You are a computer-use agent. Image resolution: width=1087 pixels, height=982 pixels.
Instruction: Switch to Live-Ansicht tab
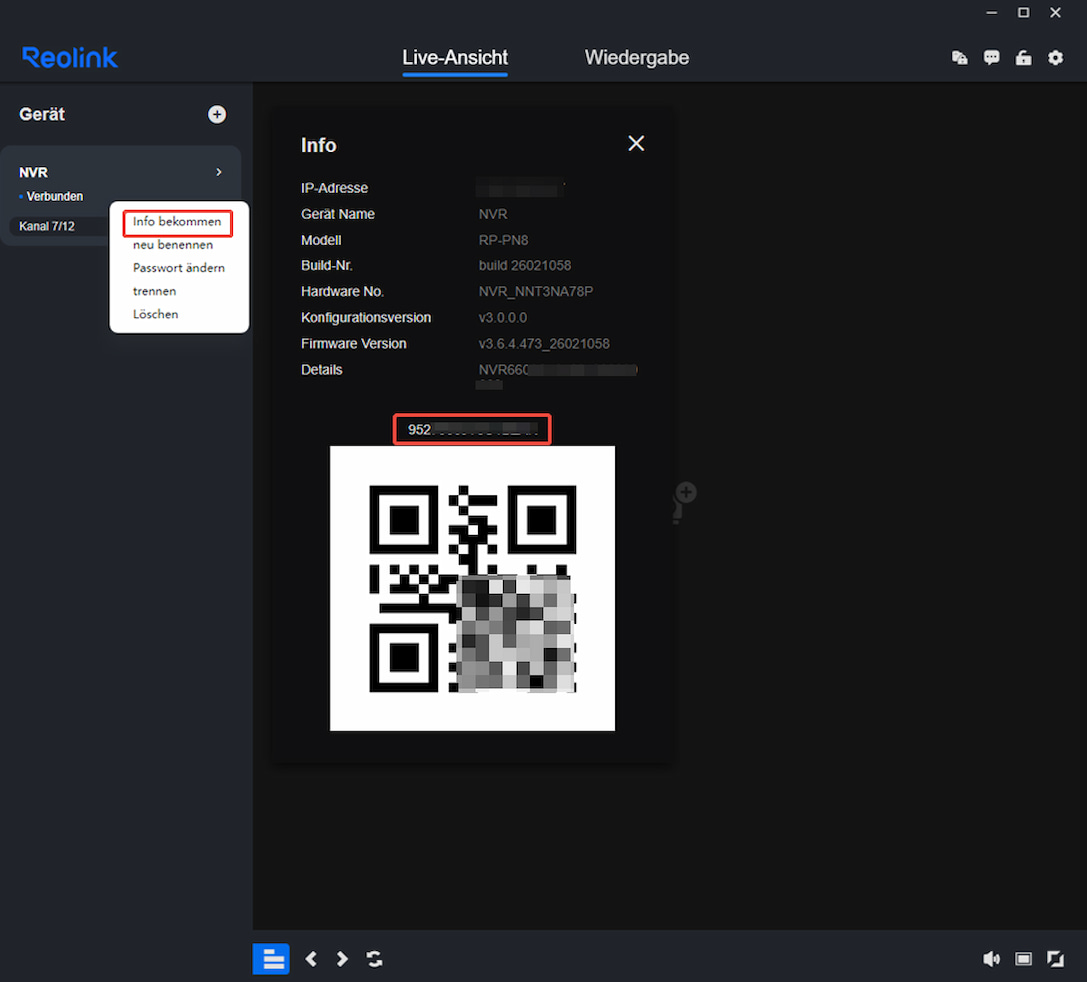click(455, 58)
